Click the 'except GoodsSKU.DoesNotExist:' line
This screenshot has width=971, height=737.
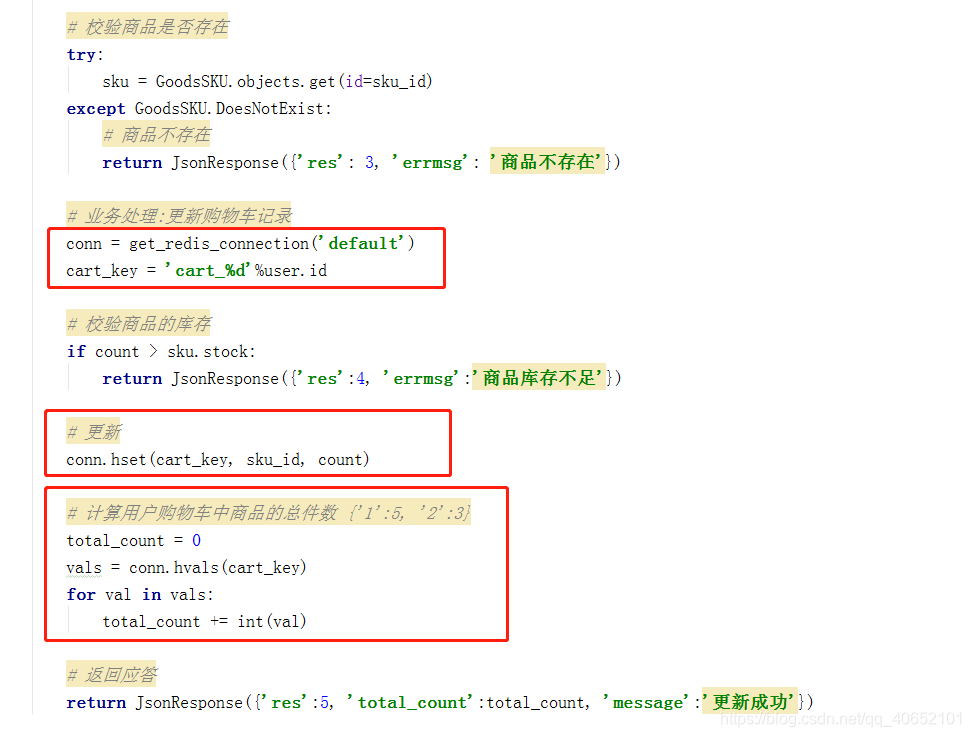199,108
